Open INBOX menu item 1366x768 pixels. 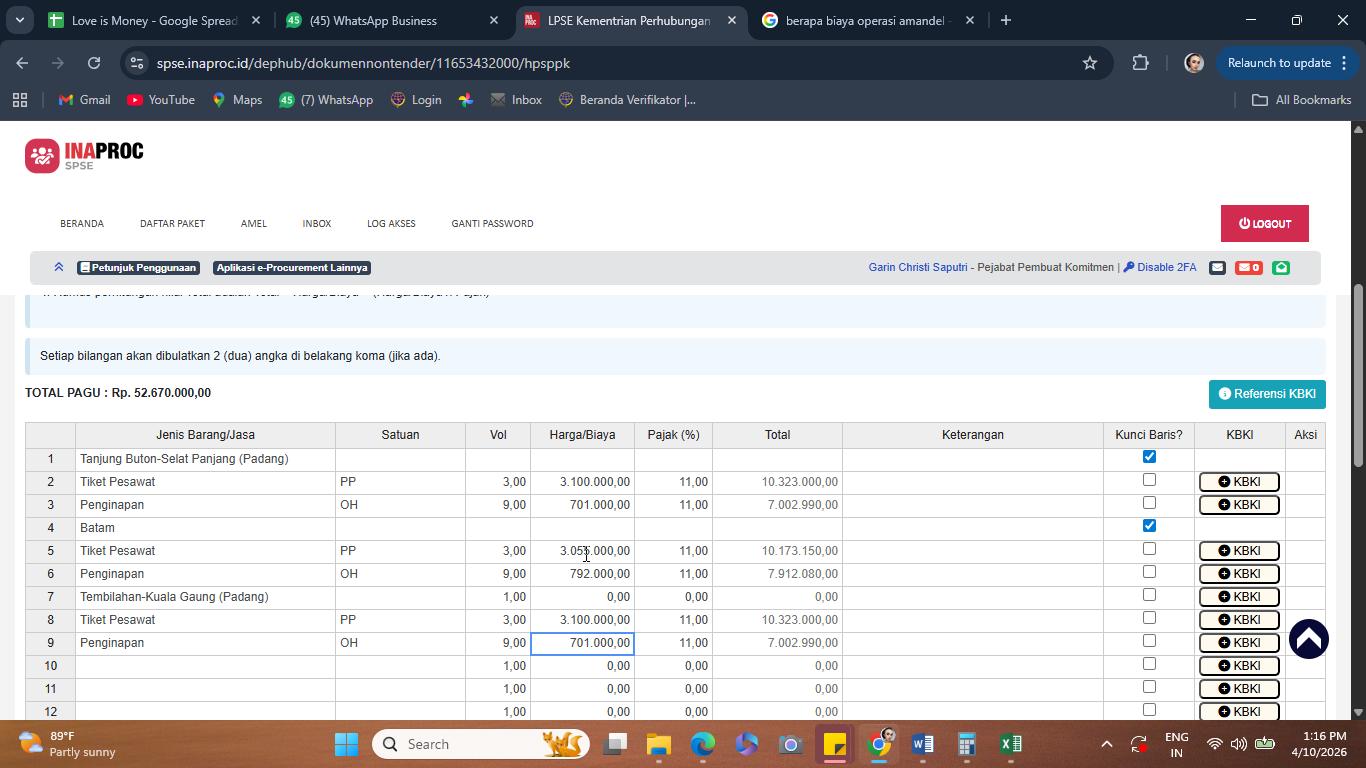pos(317,224)
